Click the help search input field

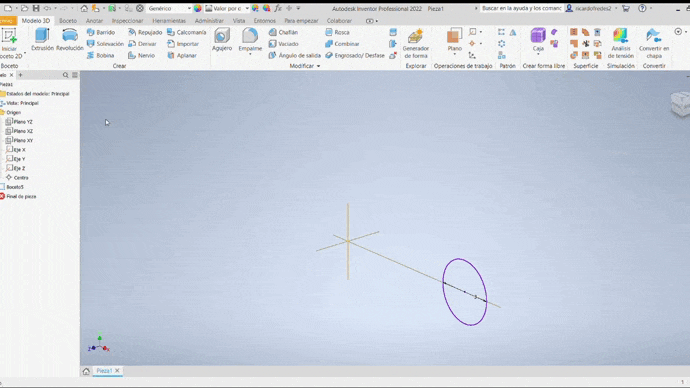[521, 8]
